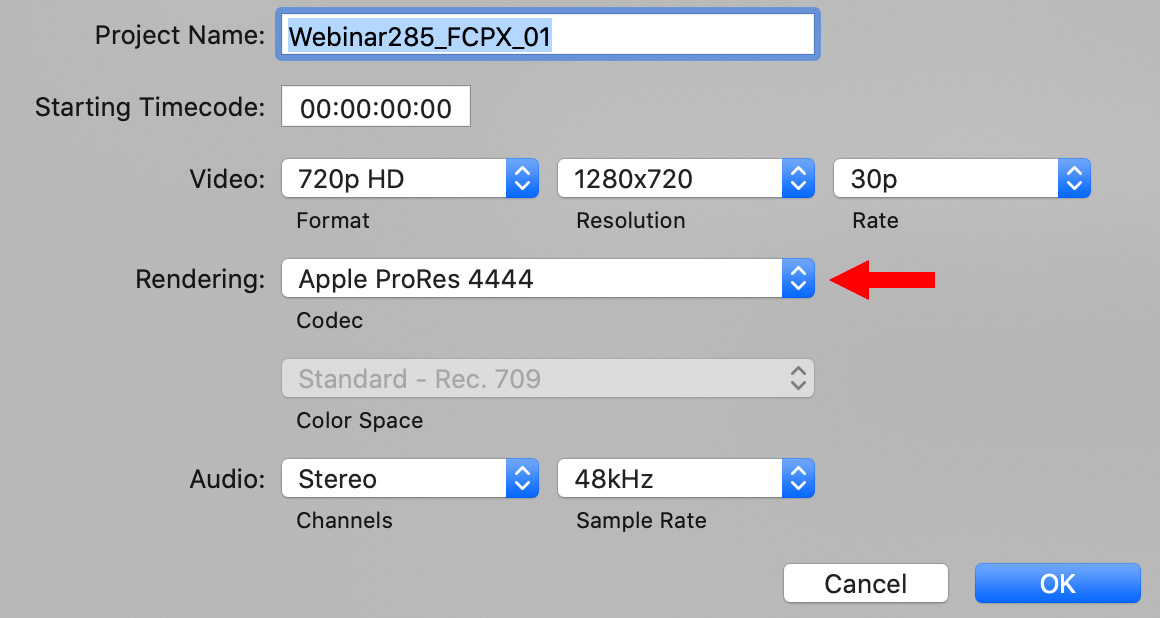
Task: Open the 720p HD Format dropdown
Action: [410, 178]
